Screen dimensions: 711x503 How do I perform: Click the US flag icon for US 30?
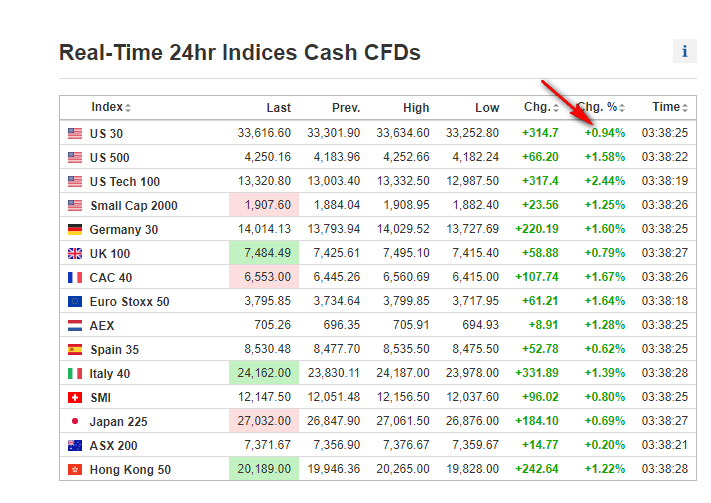coord(75,133)
